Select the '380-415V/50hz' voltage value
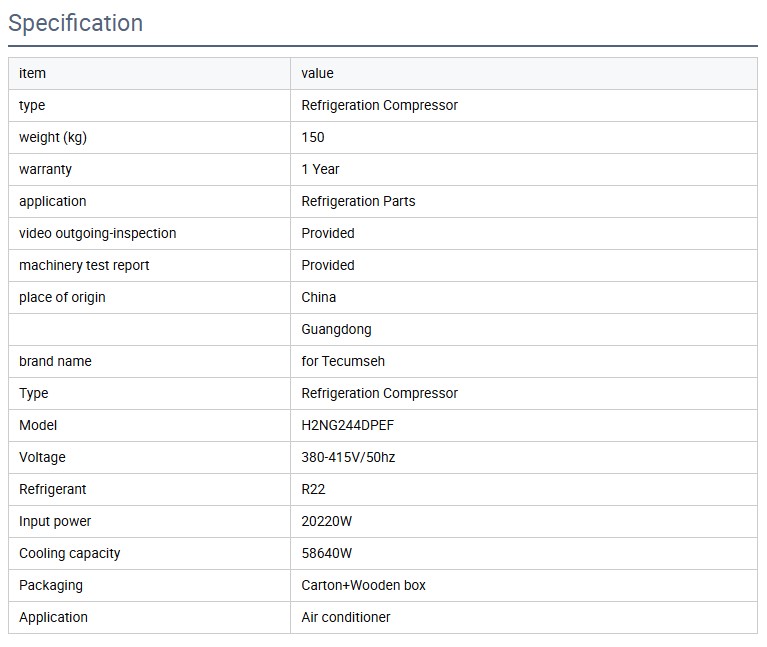 point(348,457)
